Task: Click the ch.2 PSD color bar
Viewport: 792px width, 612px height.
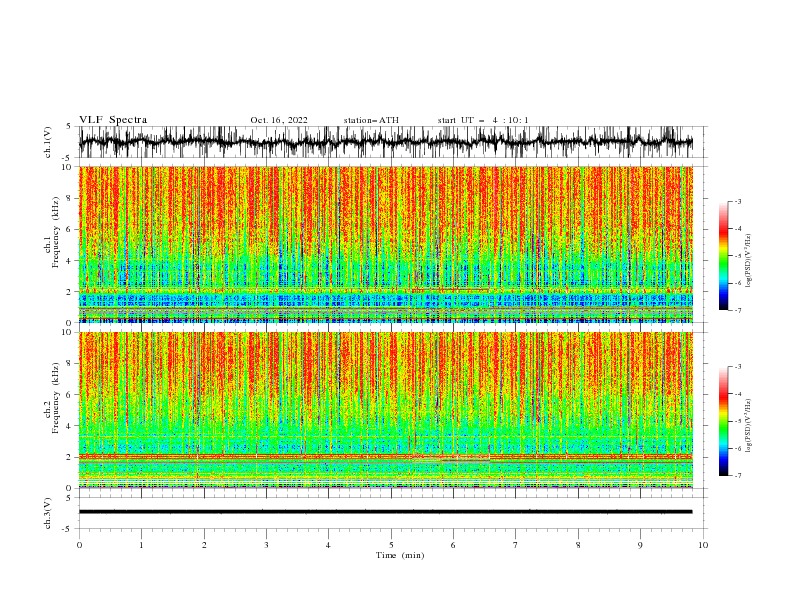Action: [x=723, y=421]
